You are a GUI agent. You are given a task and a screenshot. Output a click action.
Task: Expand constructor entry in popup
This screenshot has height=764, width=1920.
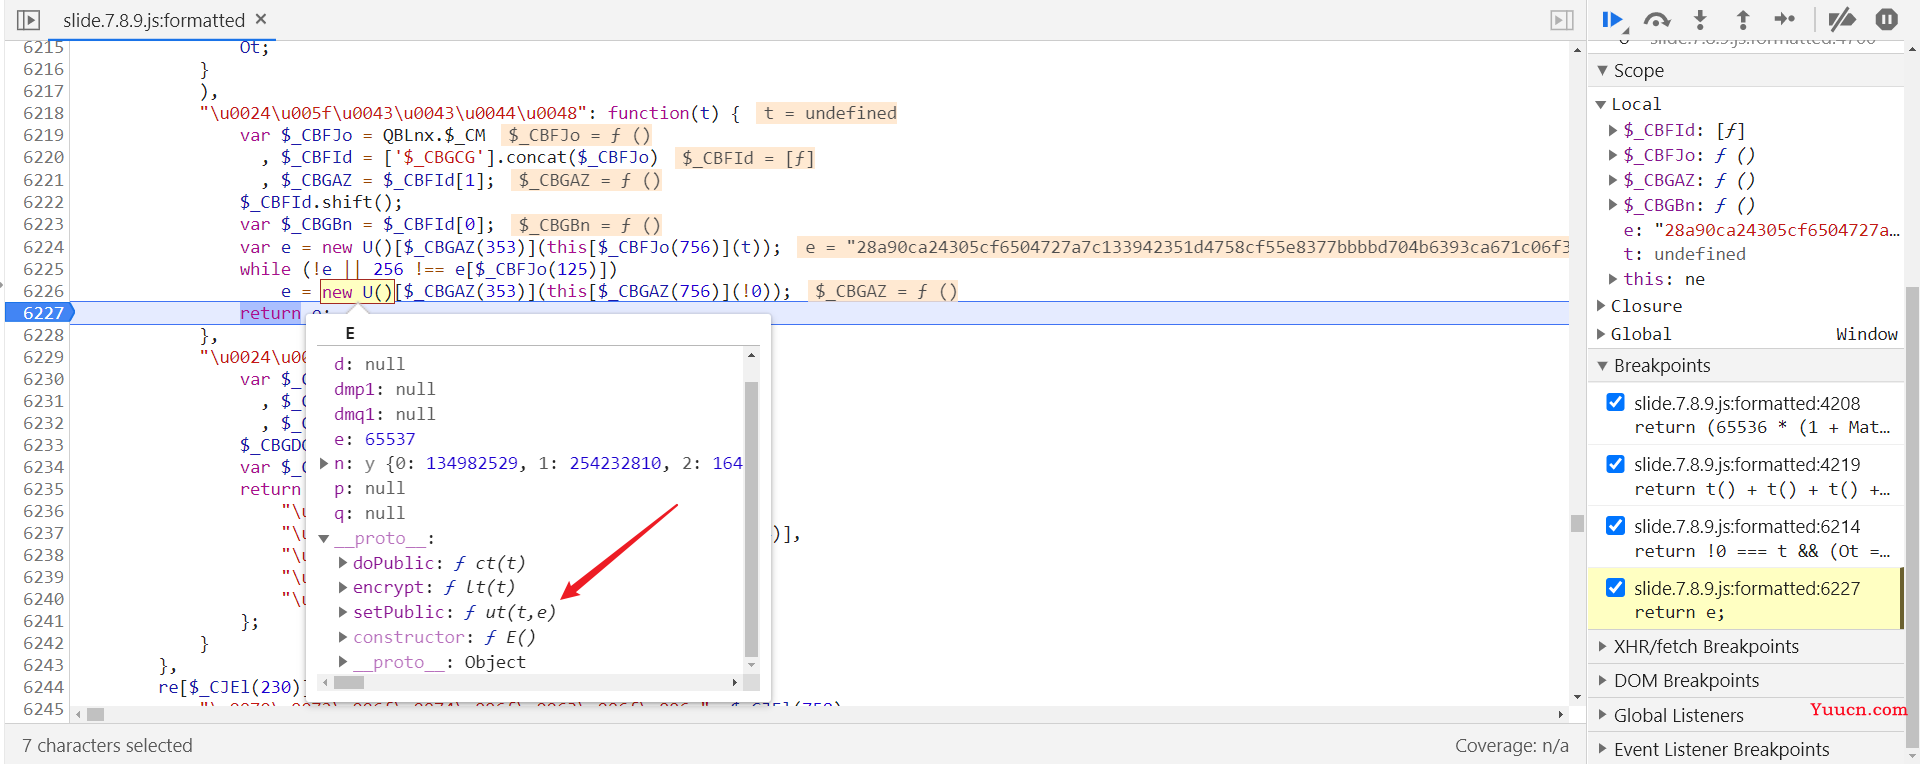pos(343,637)
